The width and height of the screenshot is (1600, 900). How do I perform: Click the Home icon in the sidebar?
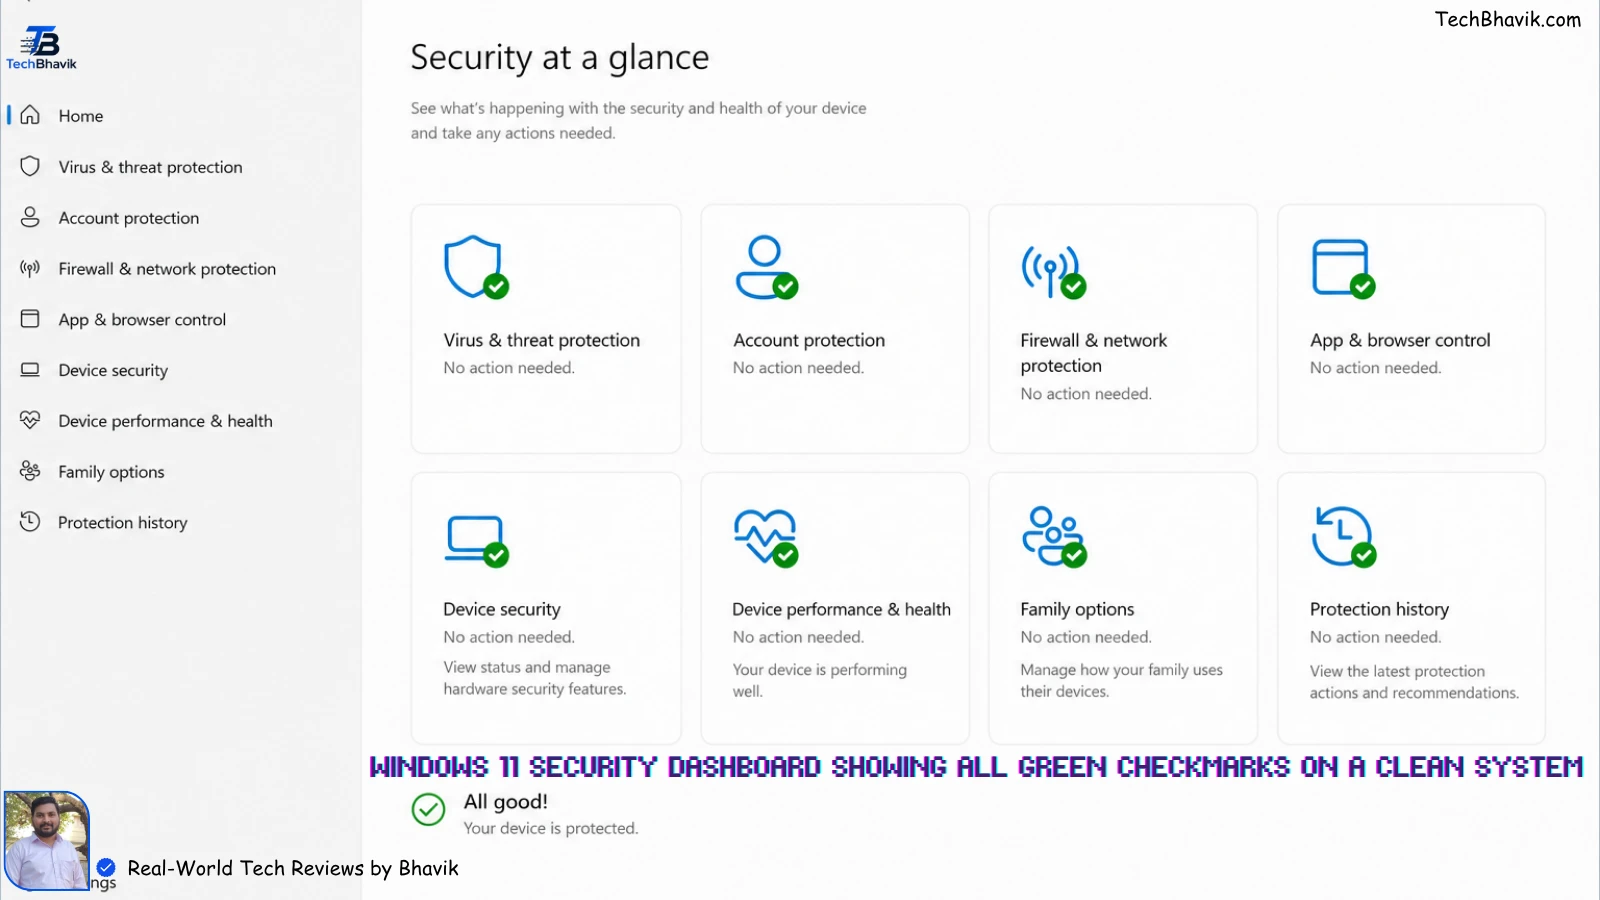30,115
